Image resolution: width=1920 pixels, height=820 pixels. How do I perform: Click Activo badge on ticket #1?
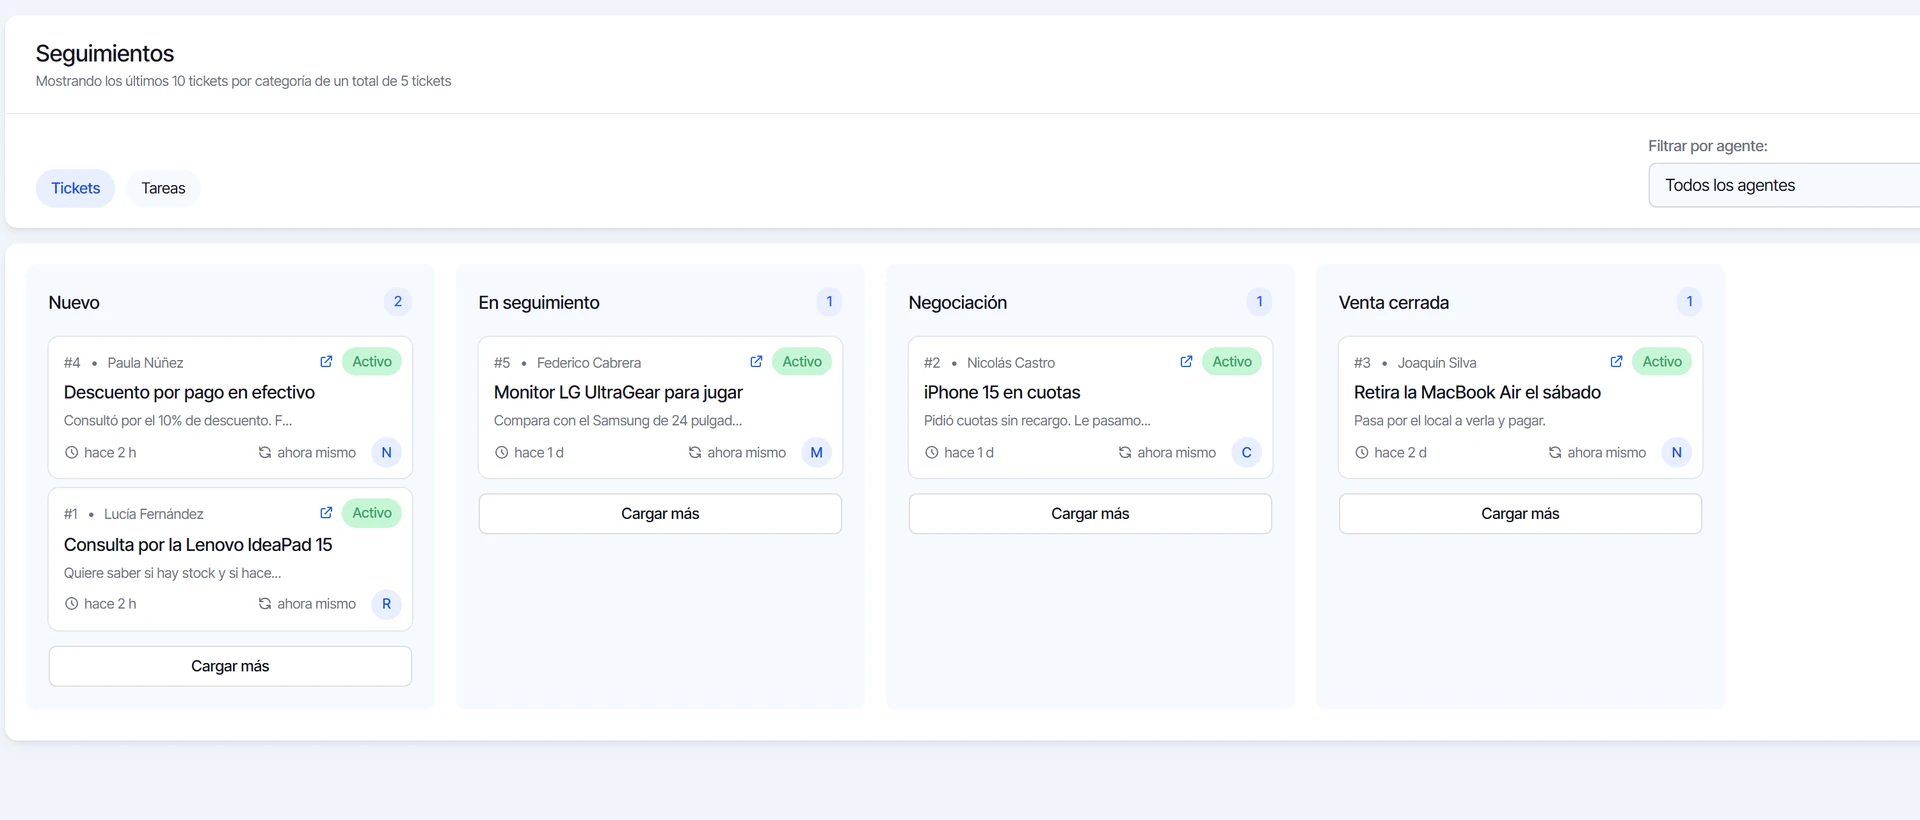(372, 513)
